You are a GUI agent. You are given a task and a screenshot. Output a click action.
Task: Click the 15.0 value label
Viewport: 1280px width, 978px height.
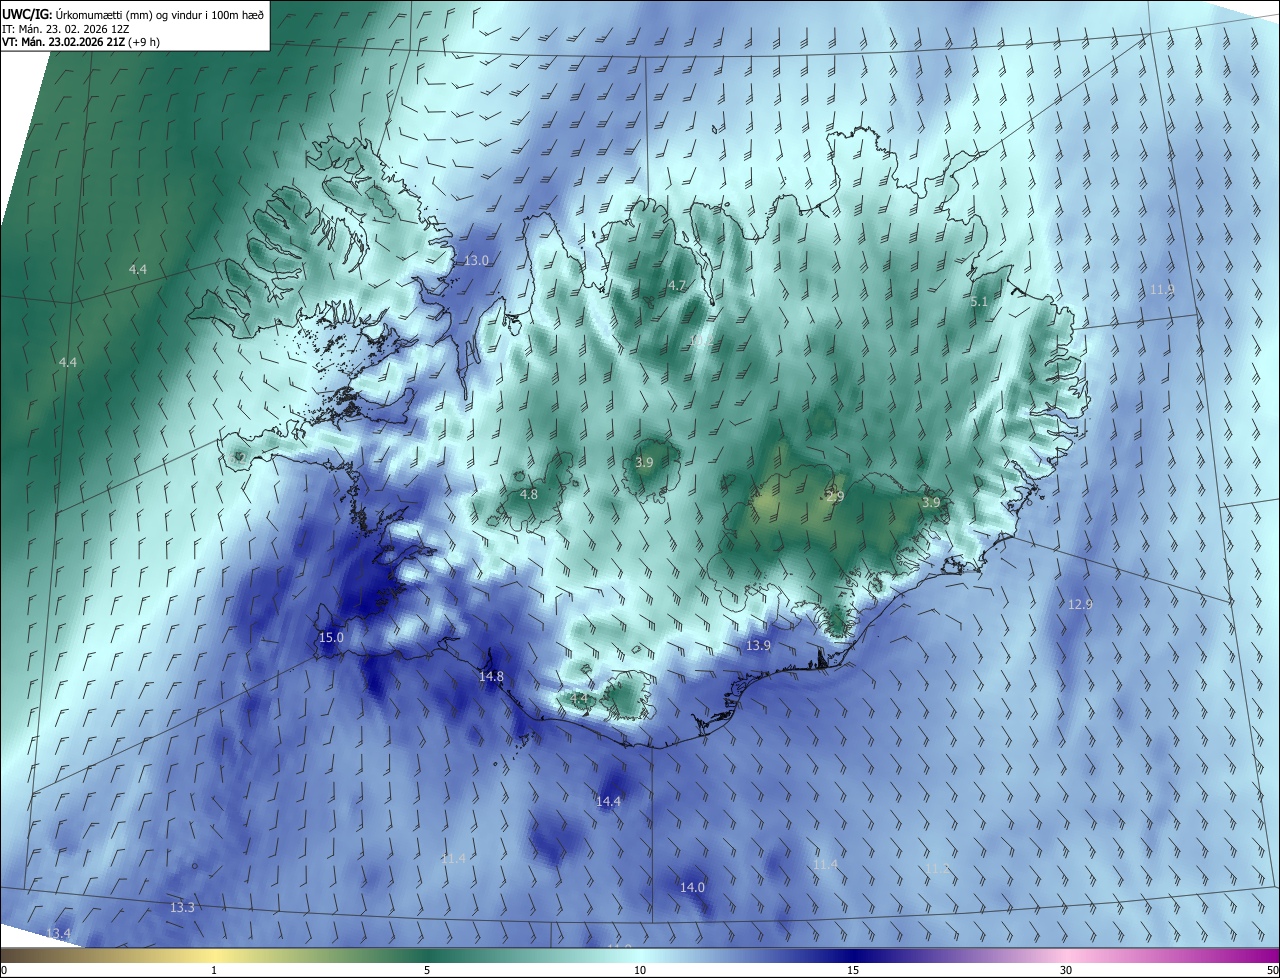331,638
